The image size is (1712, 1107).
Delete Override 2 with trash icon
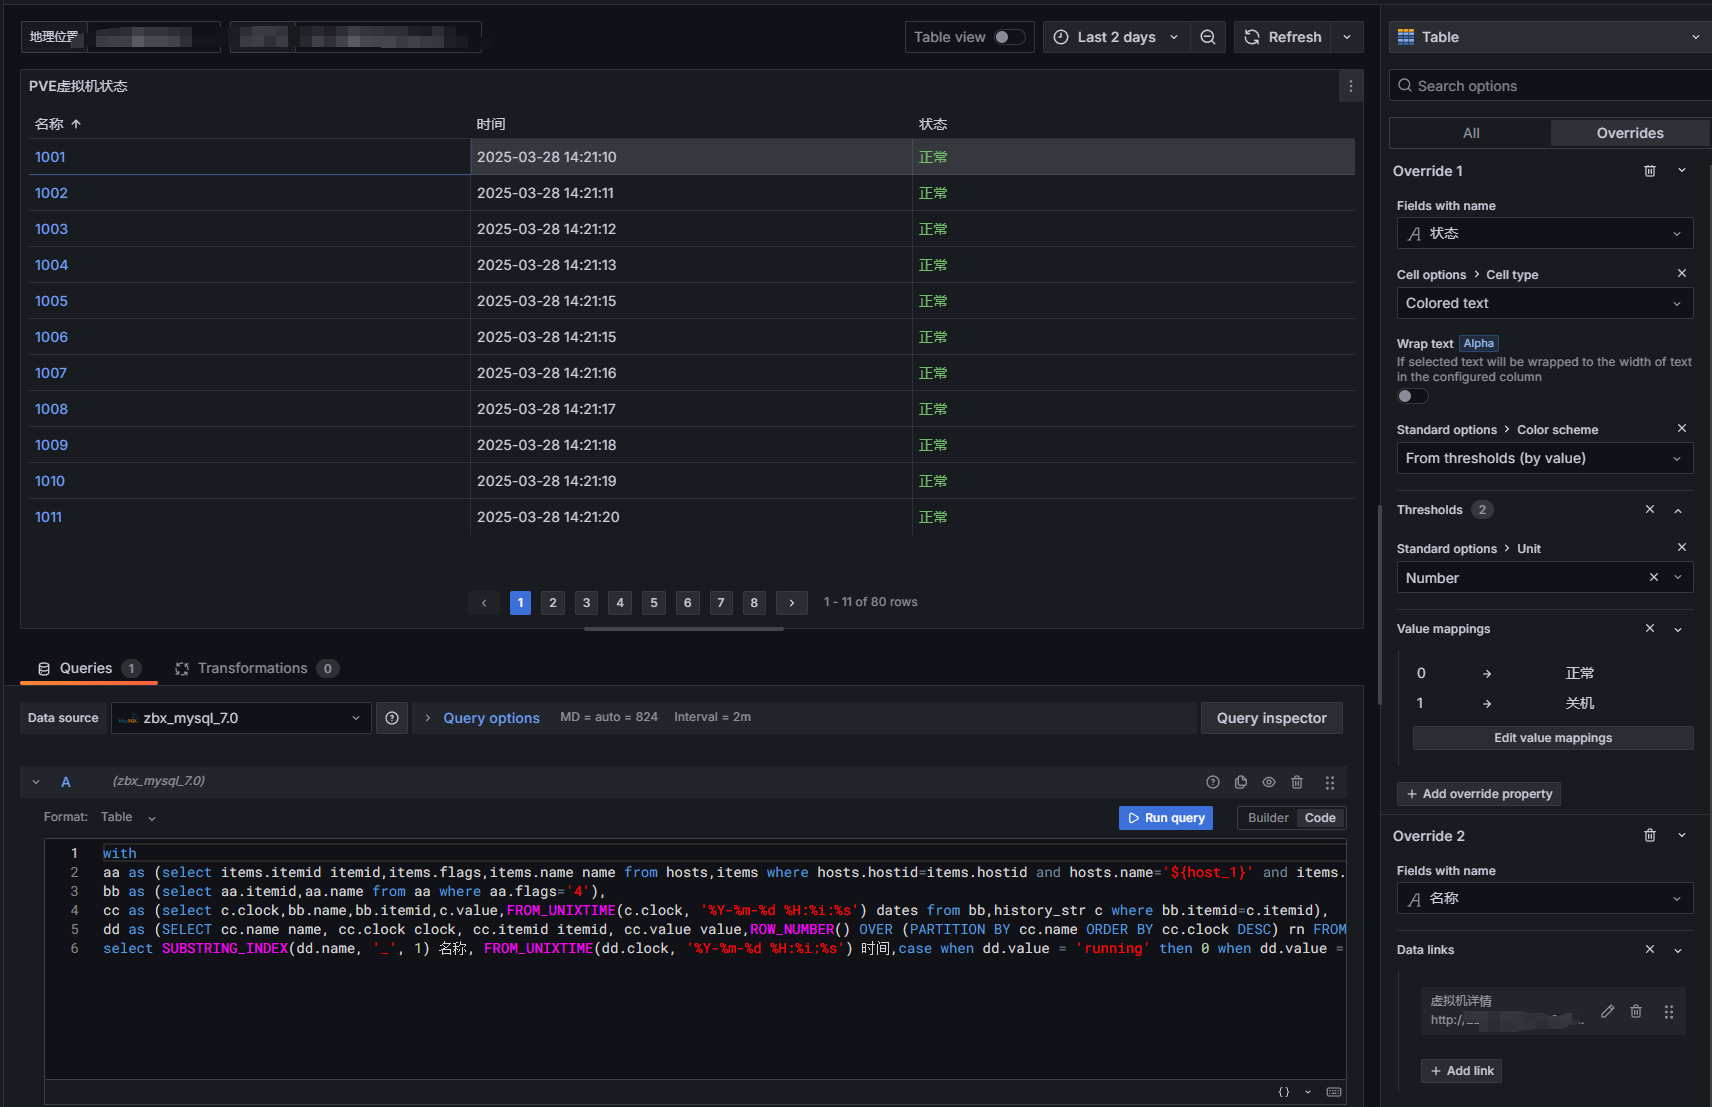pyautogui.click(x=1650, y=836)
